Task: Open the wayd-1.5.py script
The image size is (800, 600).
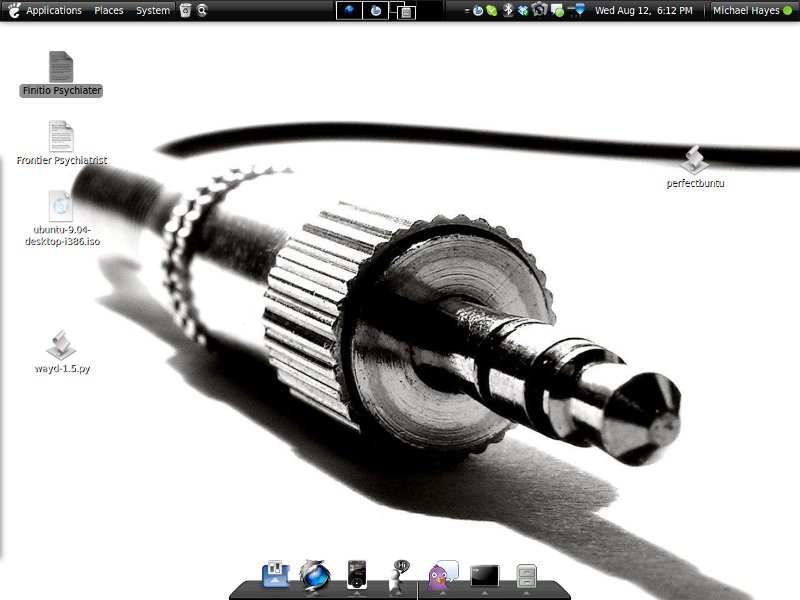Action: click(x=62, y=345)
